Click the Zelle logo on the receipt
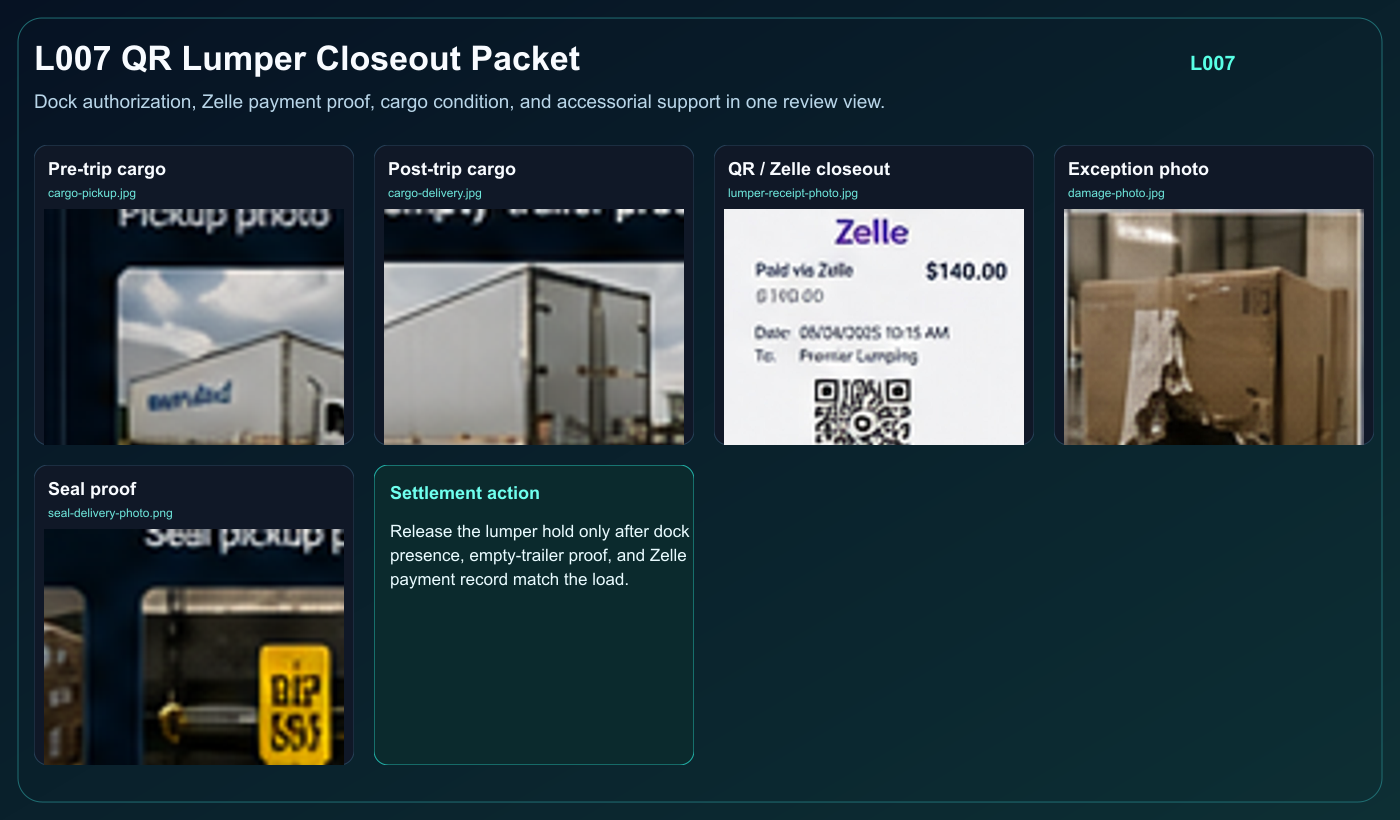Viewport: 1400px width, 820px height. (x=872, y=232)
